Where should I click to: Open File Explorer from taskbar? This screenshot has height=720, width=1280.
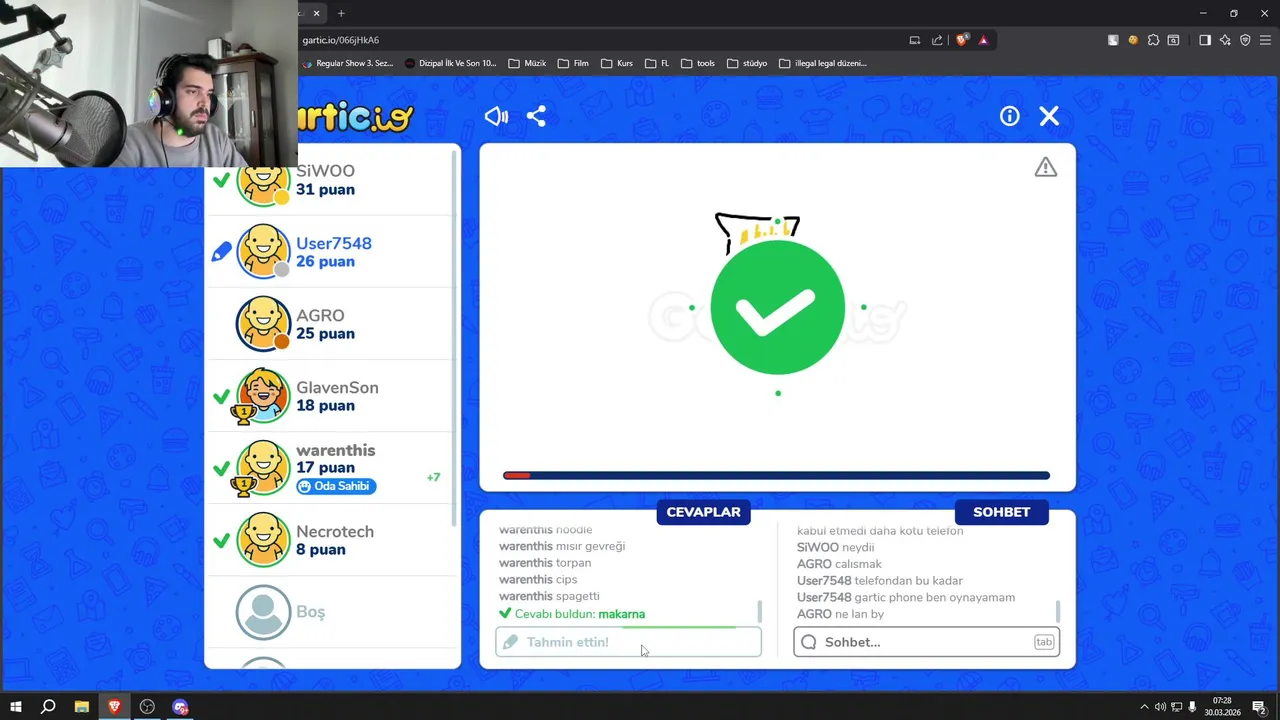(81, 707)
